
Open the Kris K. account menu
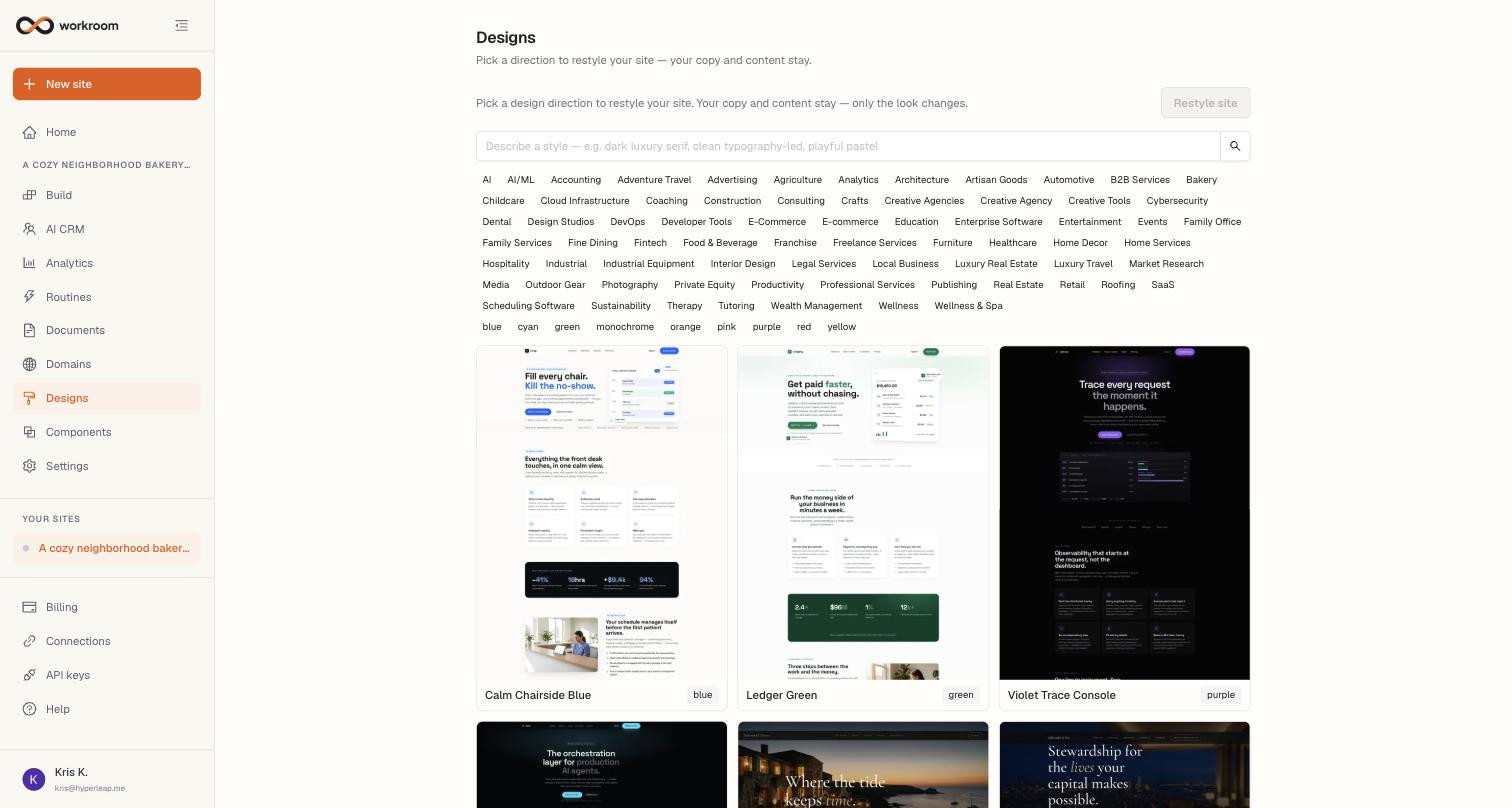click(107, 779)
